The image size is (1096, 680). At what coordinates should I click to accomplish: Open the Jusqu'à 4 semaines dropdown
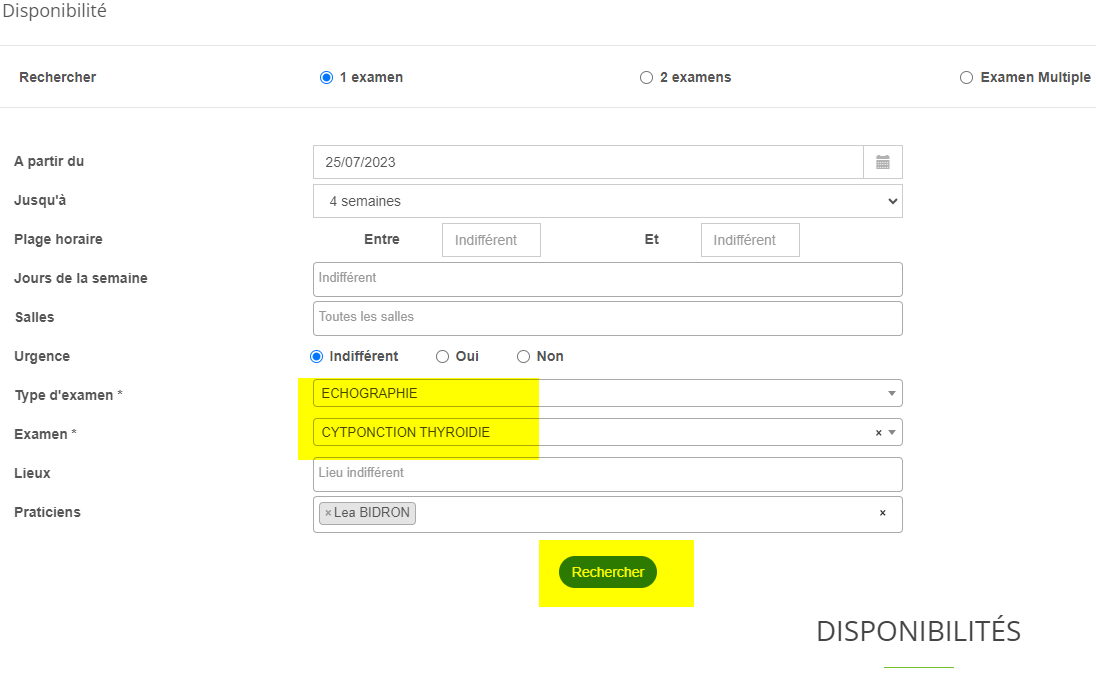(607, 201)
